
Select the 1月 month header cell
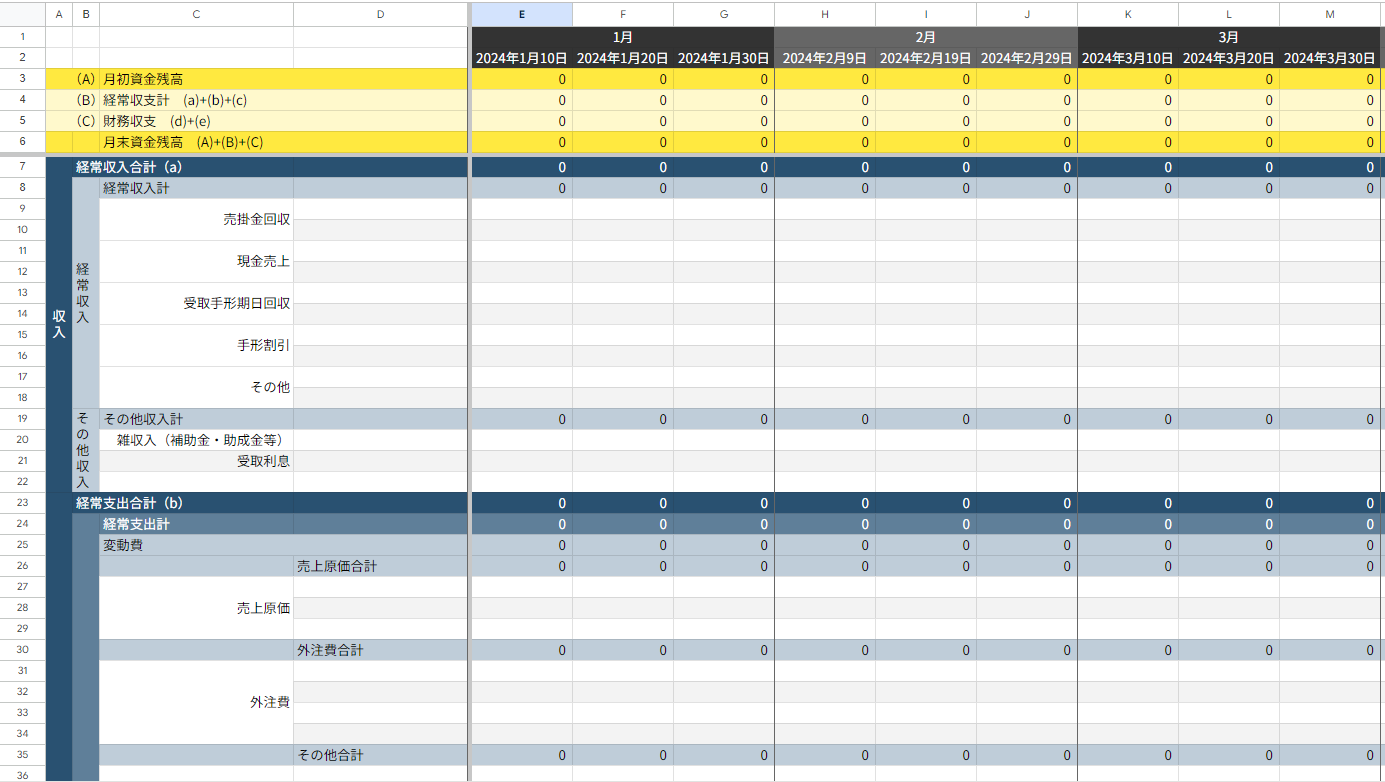coord(622,37)
